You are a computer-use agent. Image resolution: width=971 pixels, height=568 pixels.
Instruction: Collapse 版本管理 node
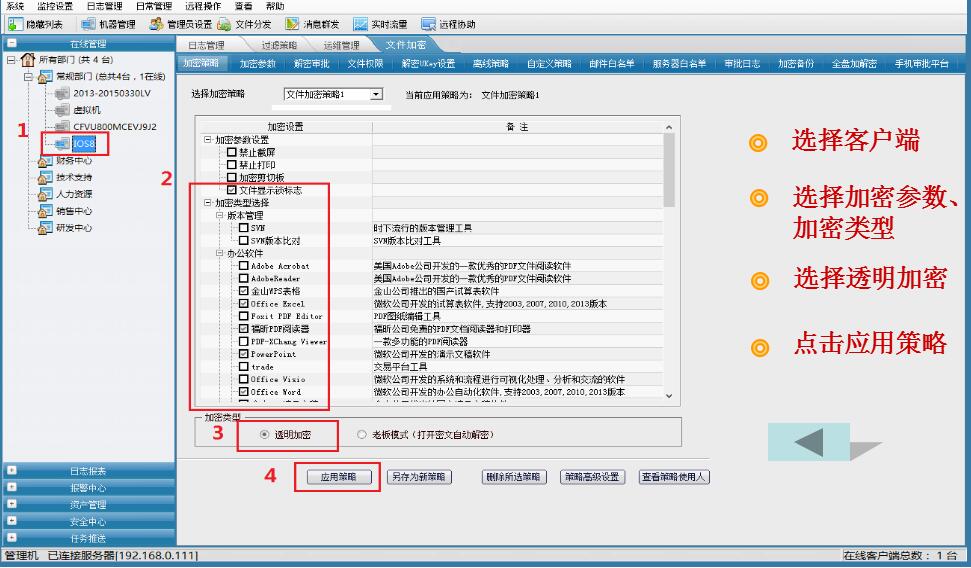(220, 216)
